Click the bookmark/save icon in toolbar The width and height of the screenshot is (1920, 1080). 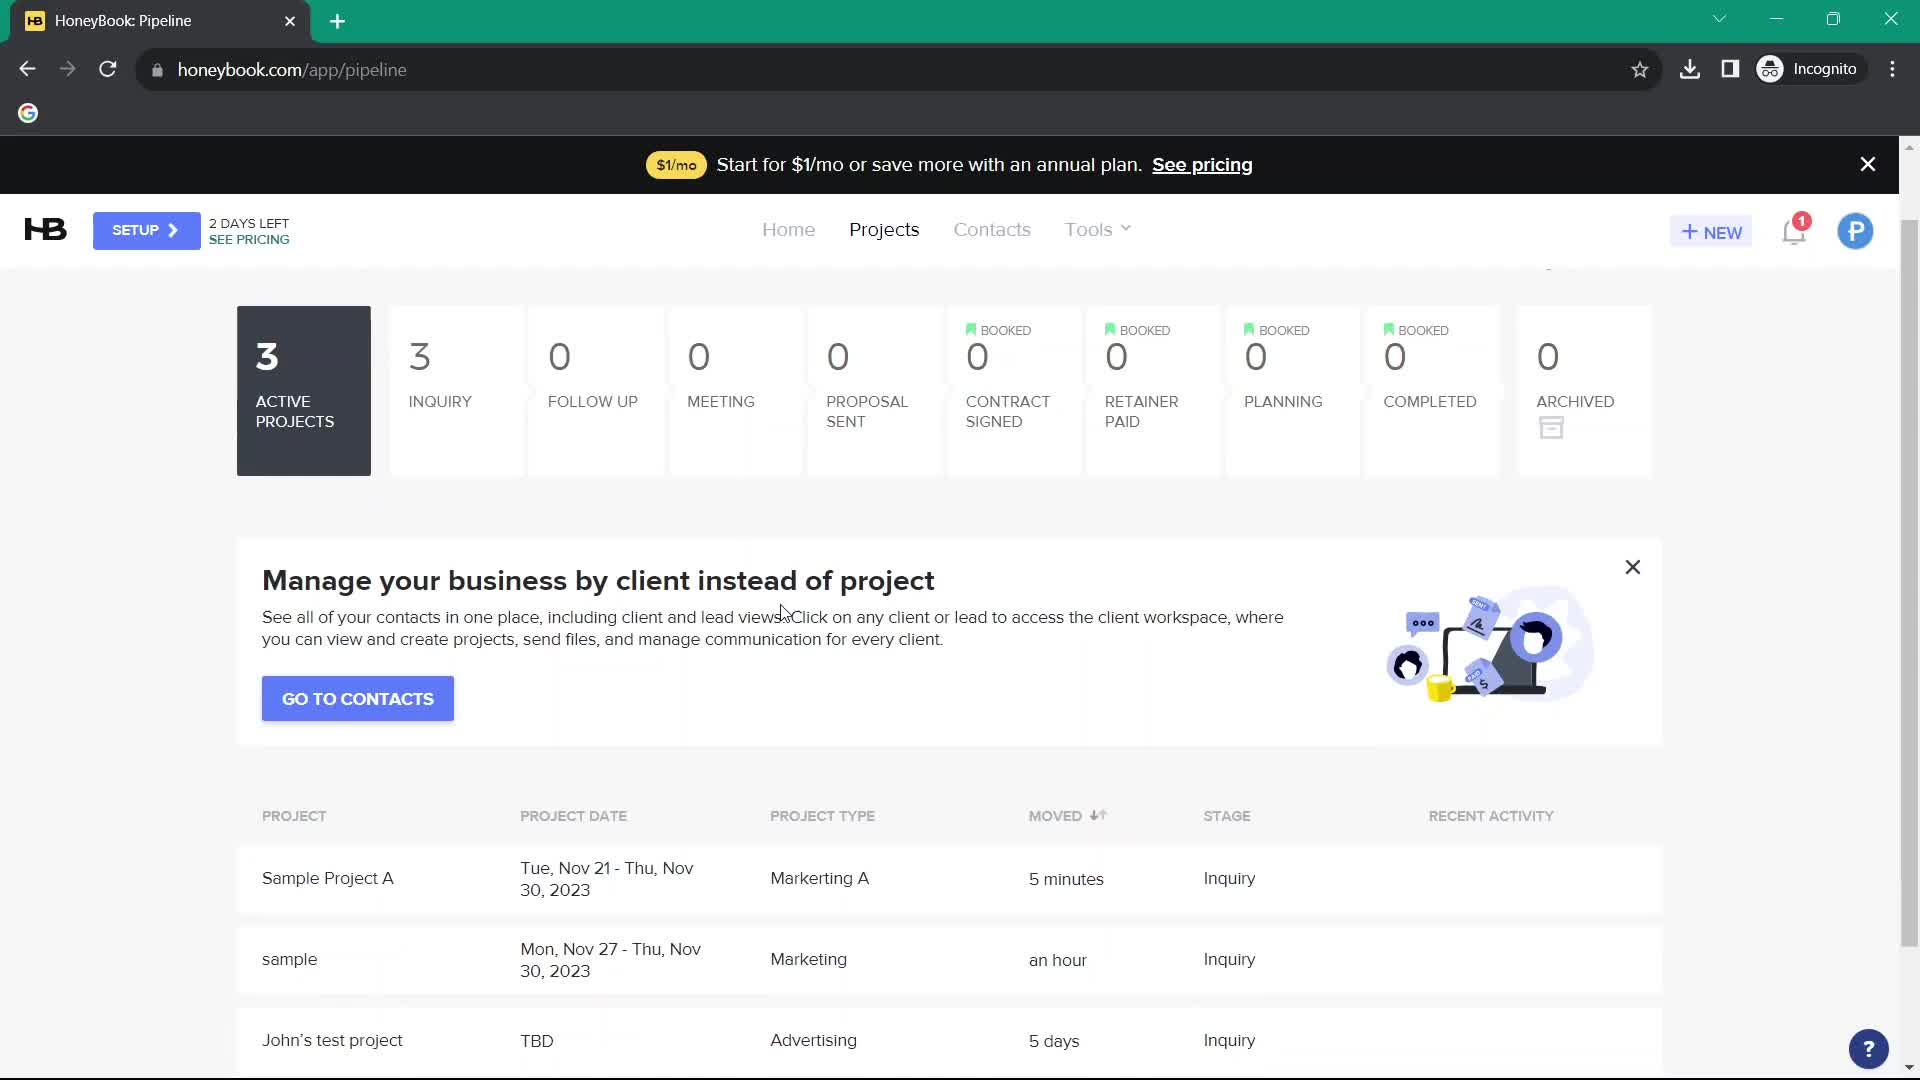click(x=1640, y=70)
